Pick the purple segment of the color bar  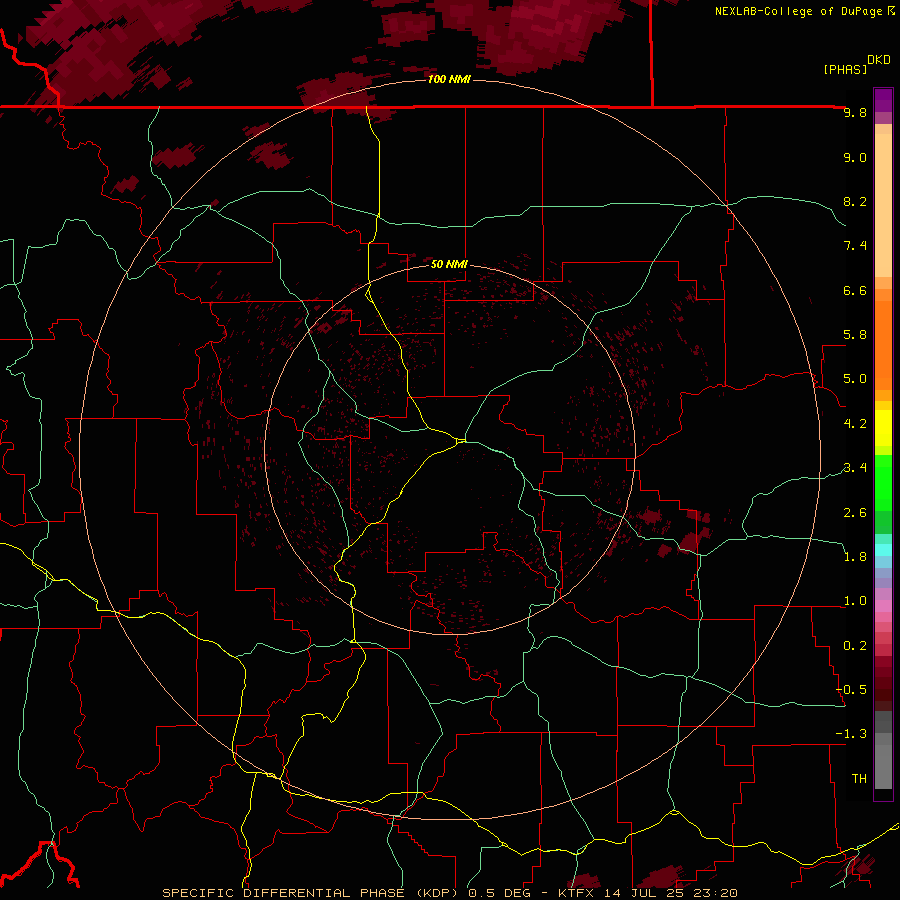coord(883,100)
